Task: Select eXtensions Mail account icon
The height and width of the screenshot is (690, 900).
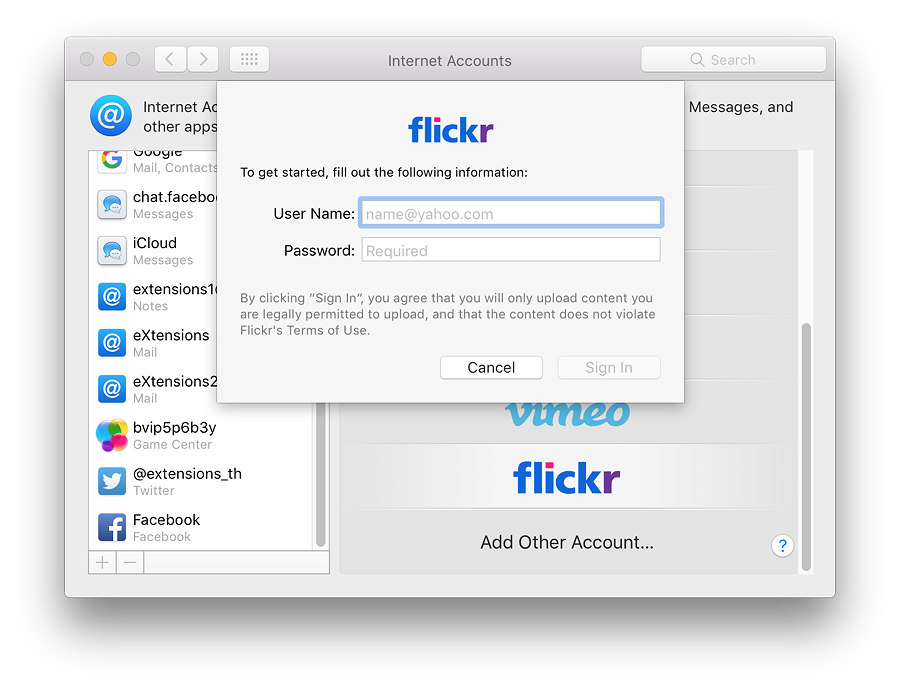Action: pyautogui.click(x=112, y=343)
